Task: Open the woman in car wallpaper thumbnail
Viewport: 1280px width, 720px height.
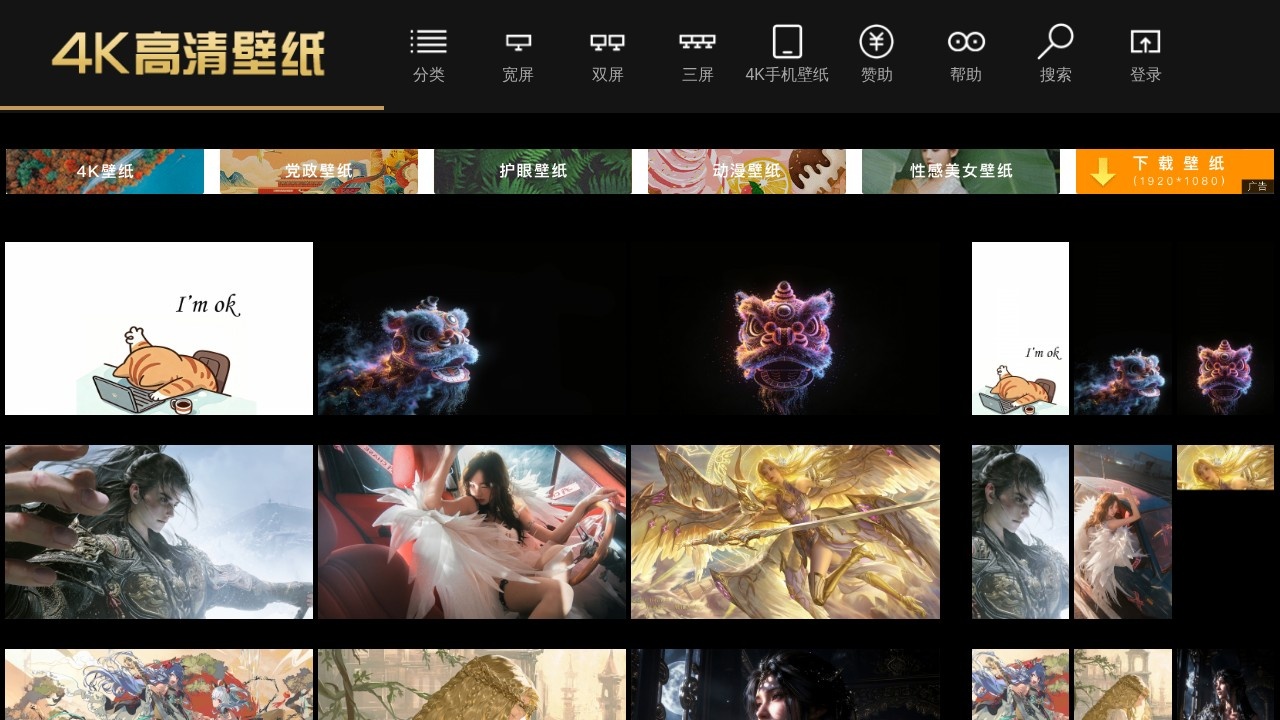Action: coord(471,531)
